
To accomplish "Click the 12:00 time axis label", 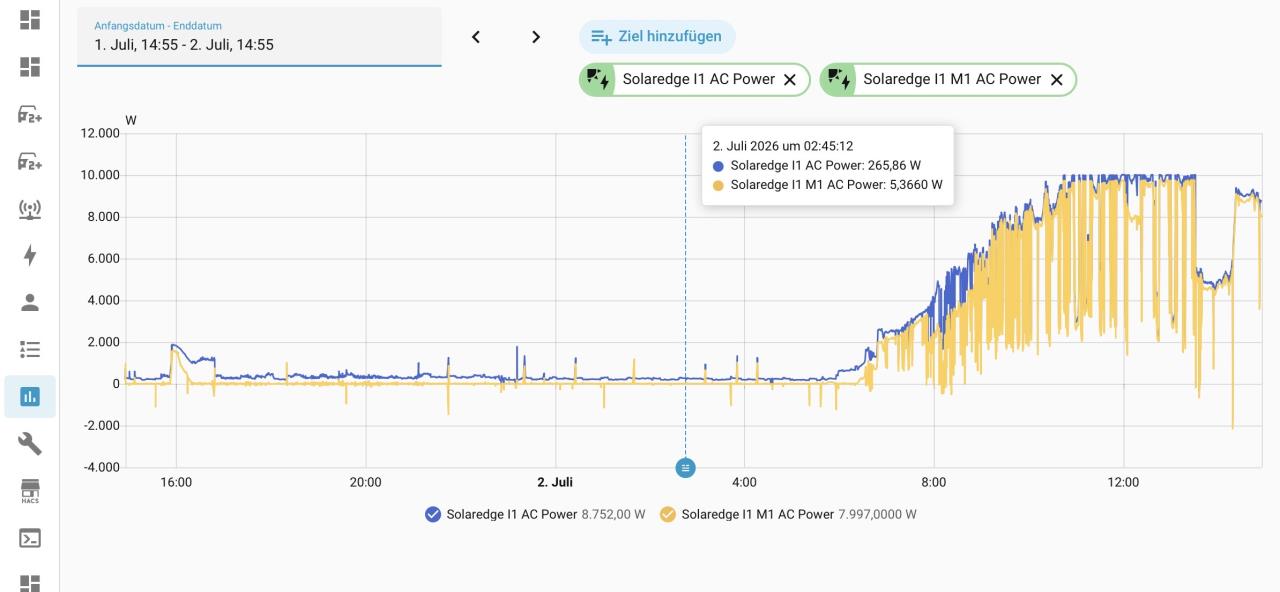I will 1123,482.
